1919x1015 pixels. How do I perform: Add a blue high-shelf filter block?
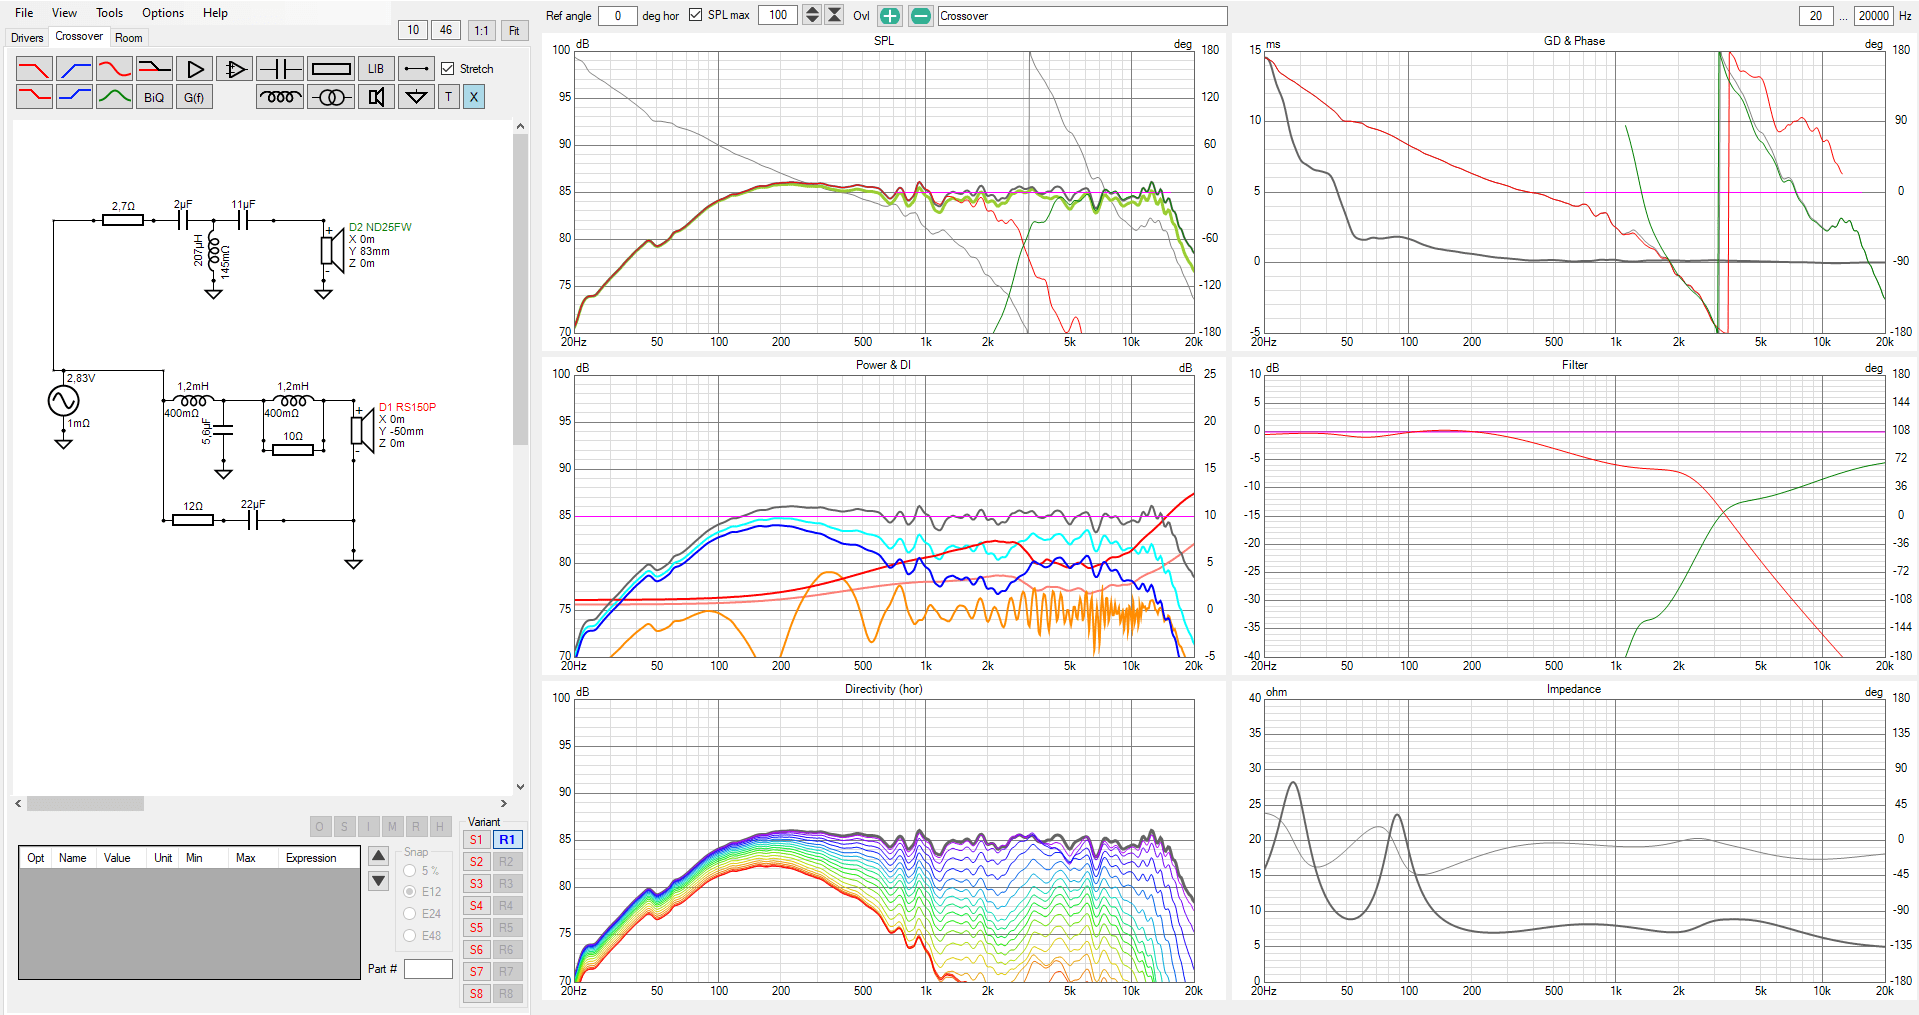(x=74, y=97)
